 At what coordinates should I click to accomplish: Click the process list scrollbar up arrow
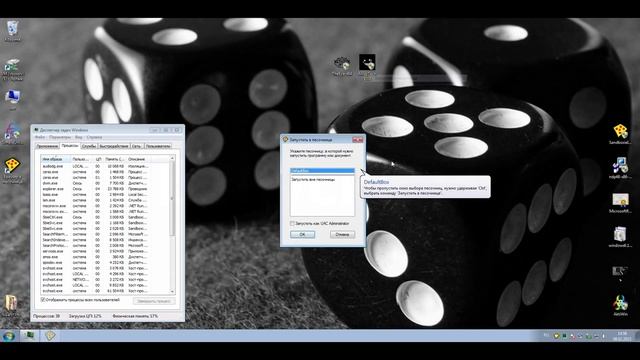click(x=172, y=158)
